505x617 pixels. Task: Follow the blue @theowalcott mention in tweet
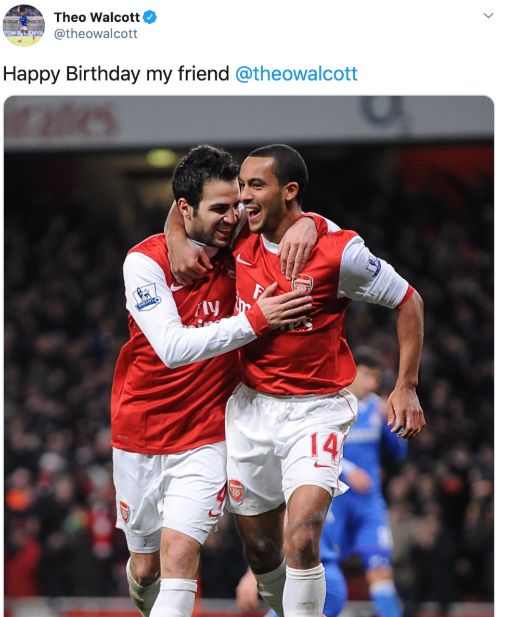coord(296,74)
